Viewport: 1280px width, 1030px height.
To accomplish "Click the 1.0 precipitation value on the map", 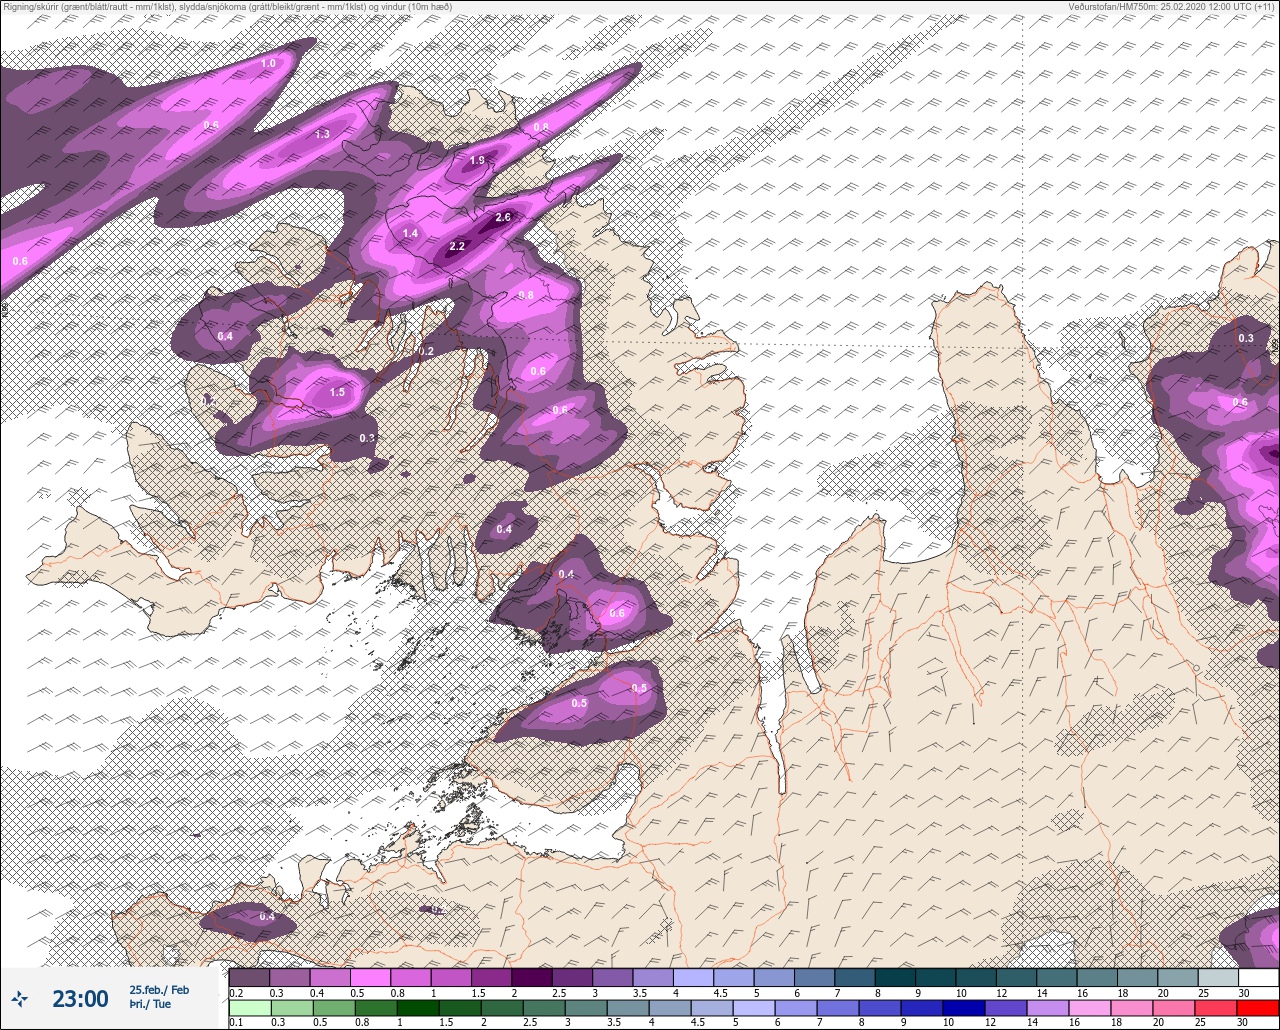I will (x=268, y=64).
